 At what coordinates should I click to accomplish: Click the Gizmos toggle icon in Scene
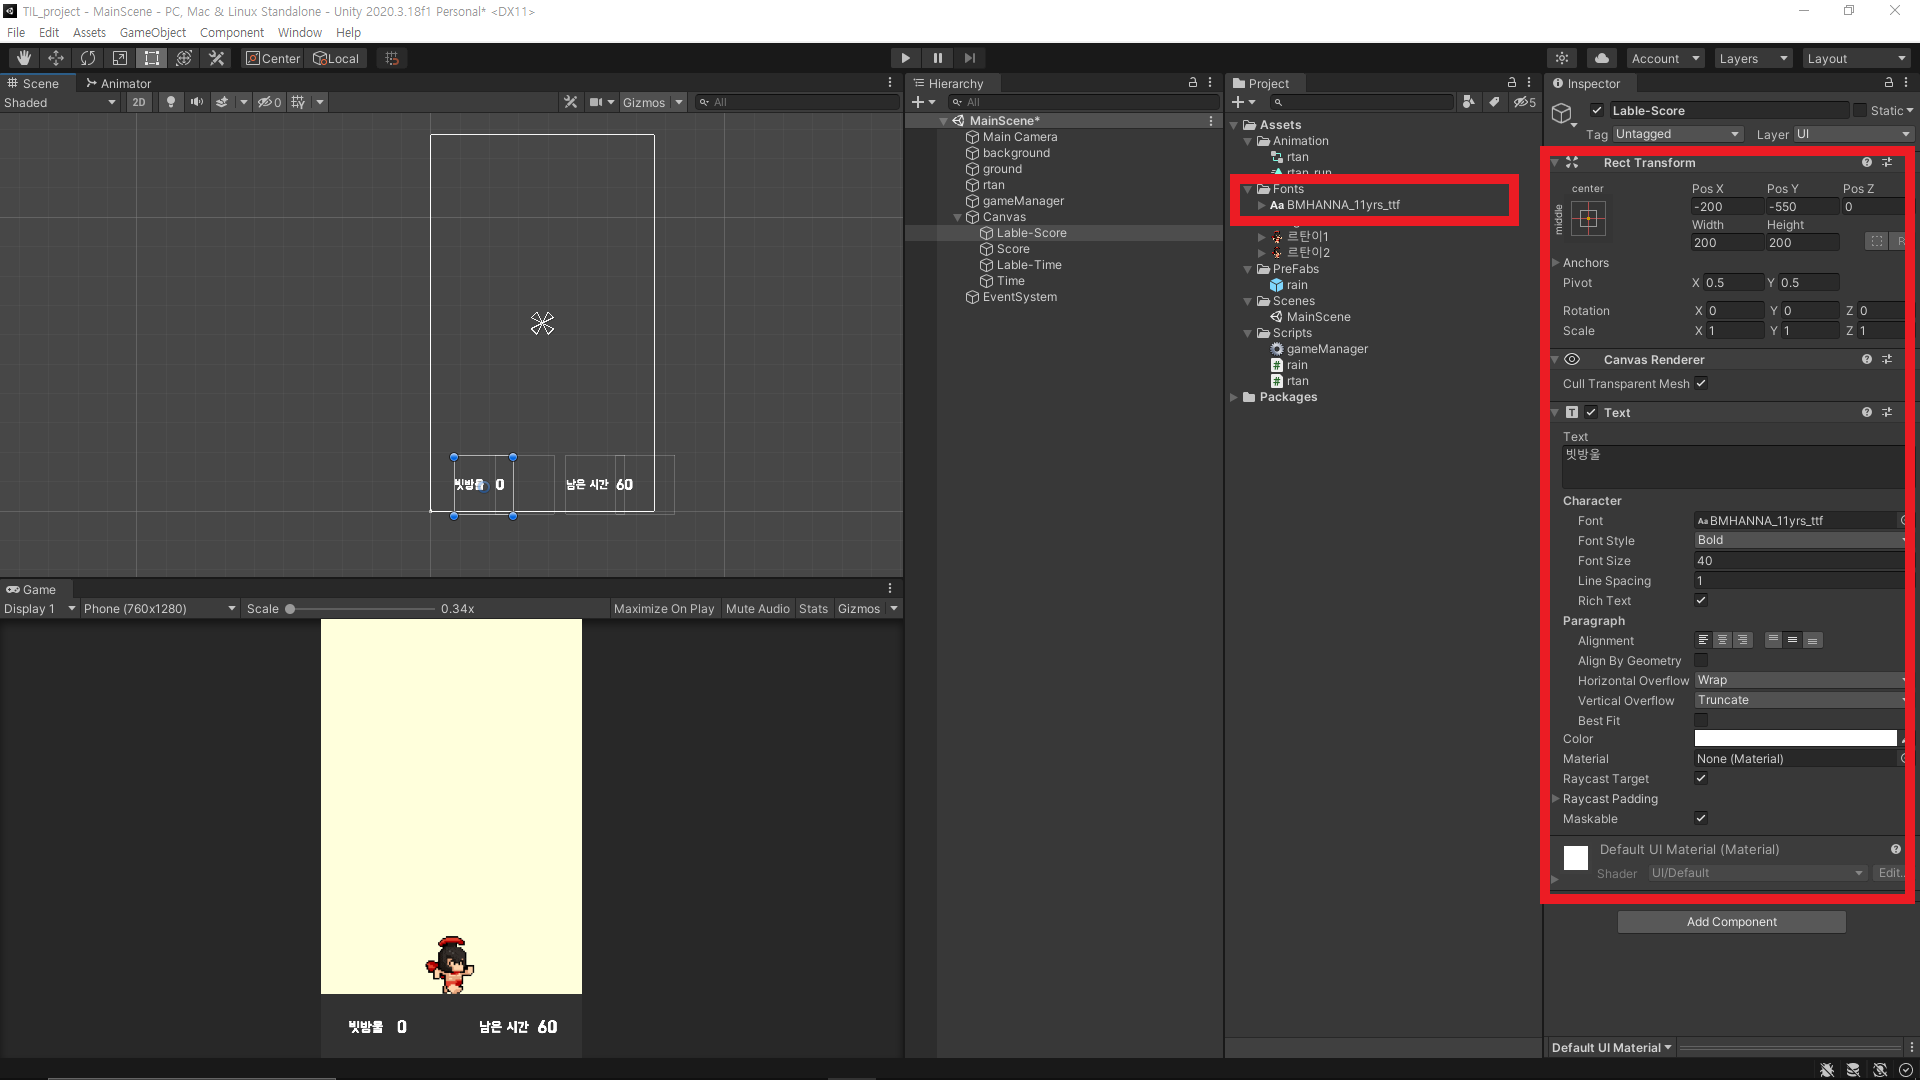click(642, 102)
